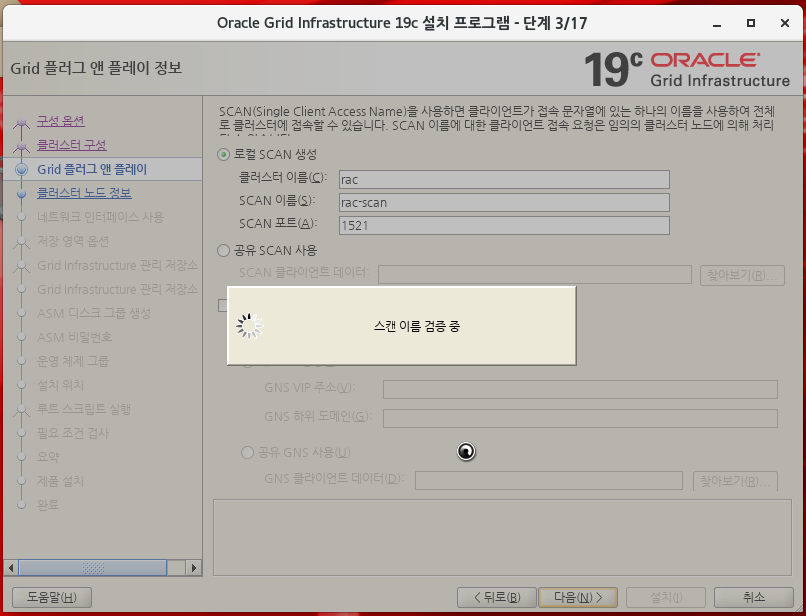Click the 저장 영역 옵션 step

click(x=72, y=241)
